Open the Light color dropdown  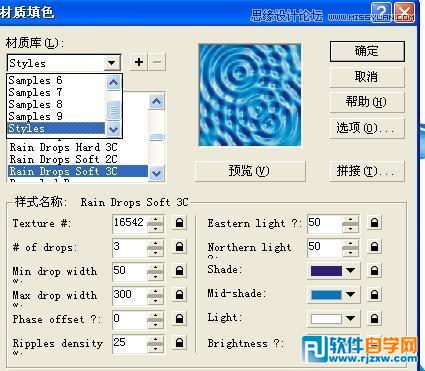tap(350, 319)
